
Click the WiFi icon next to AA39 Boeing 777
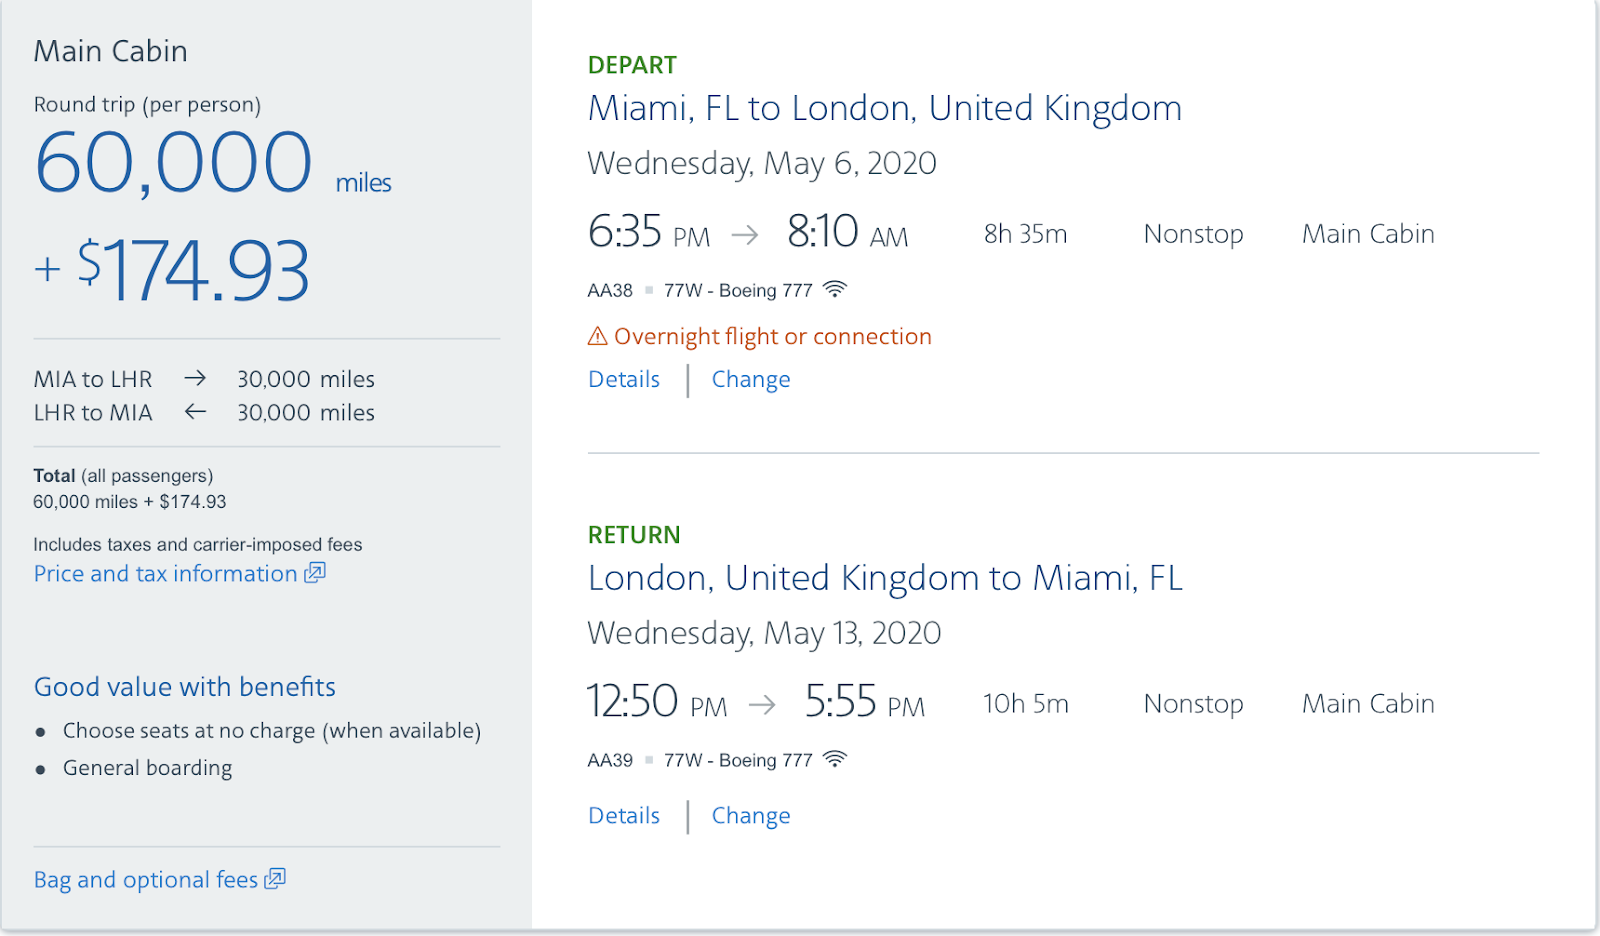(x=836, y=759)
